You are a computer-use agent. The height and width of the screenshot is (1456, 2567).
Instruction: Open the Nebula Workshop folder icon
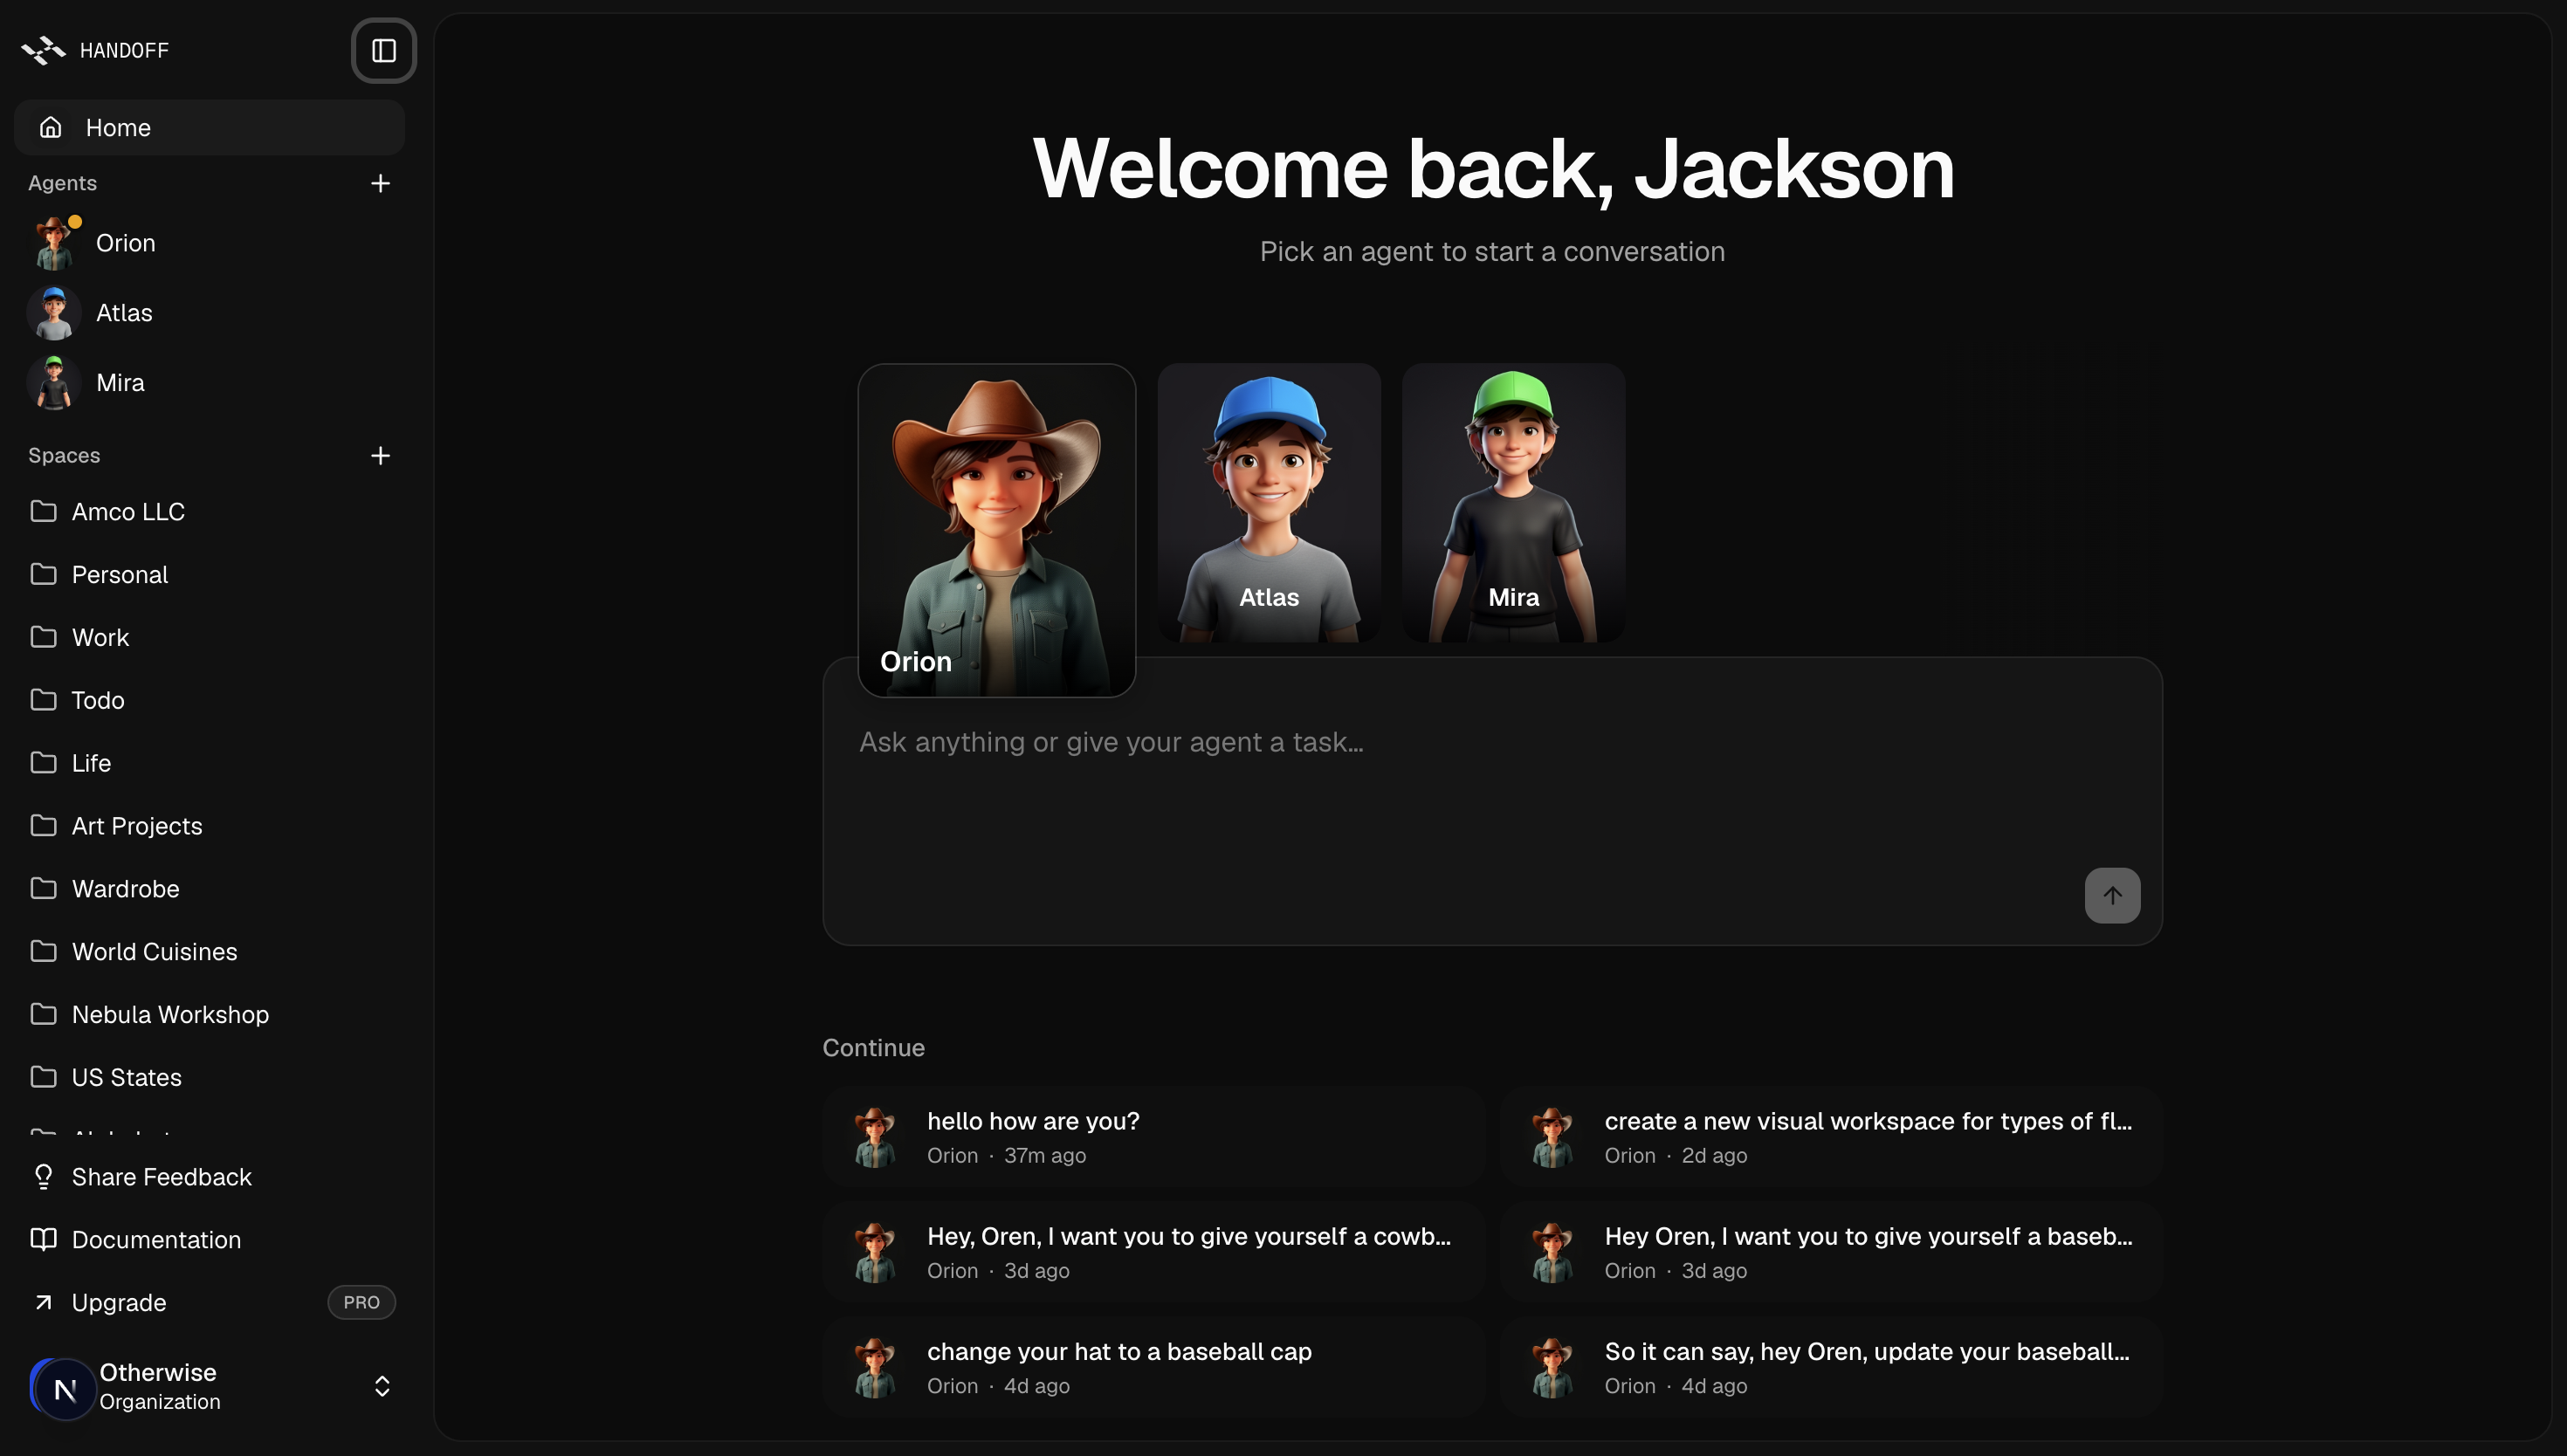tap(43, 1014)
